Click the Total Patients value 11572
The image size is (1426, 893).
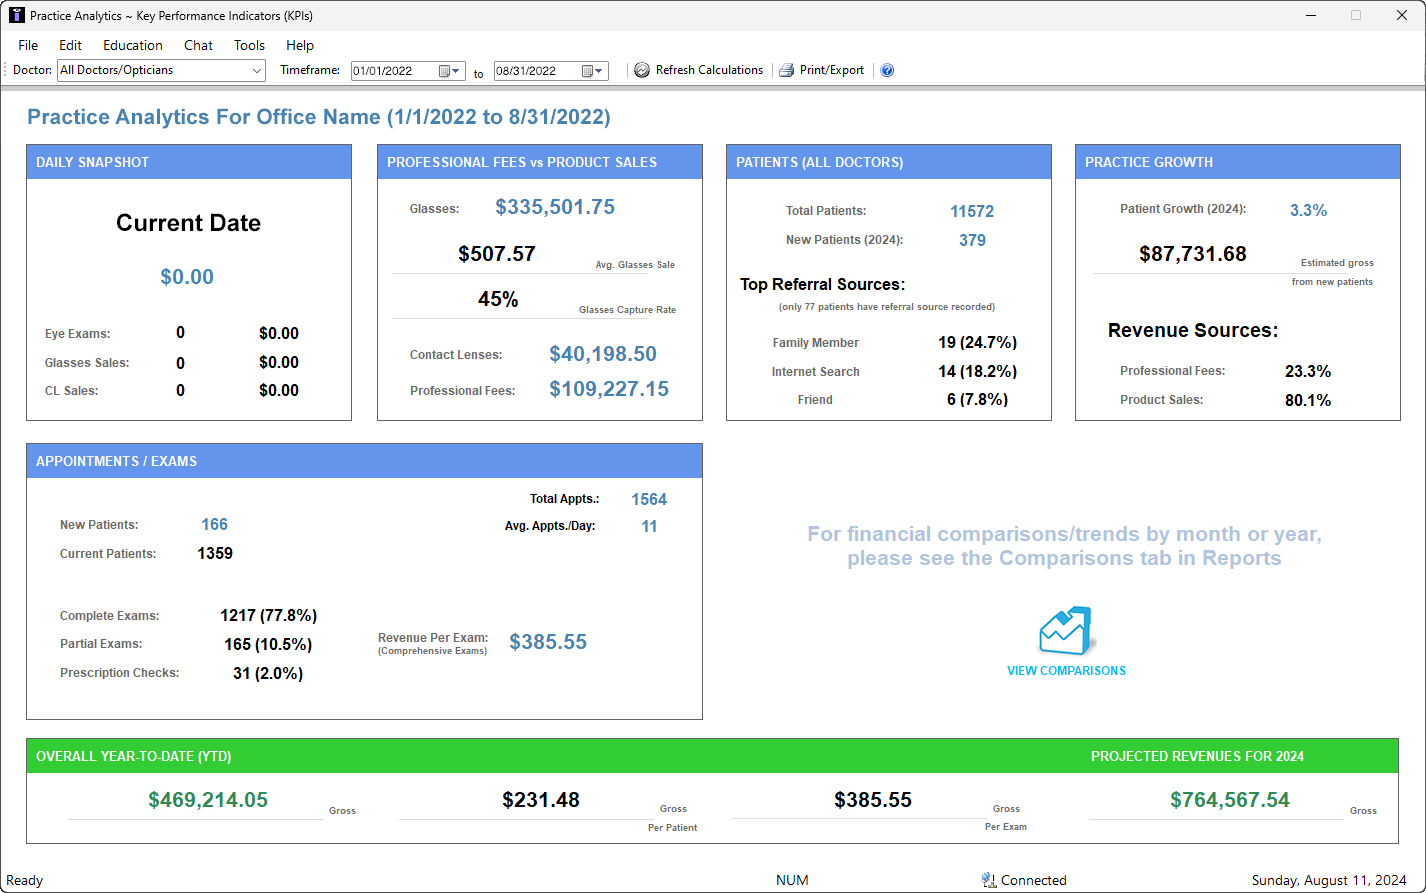point(972,211)
